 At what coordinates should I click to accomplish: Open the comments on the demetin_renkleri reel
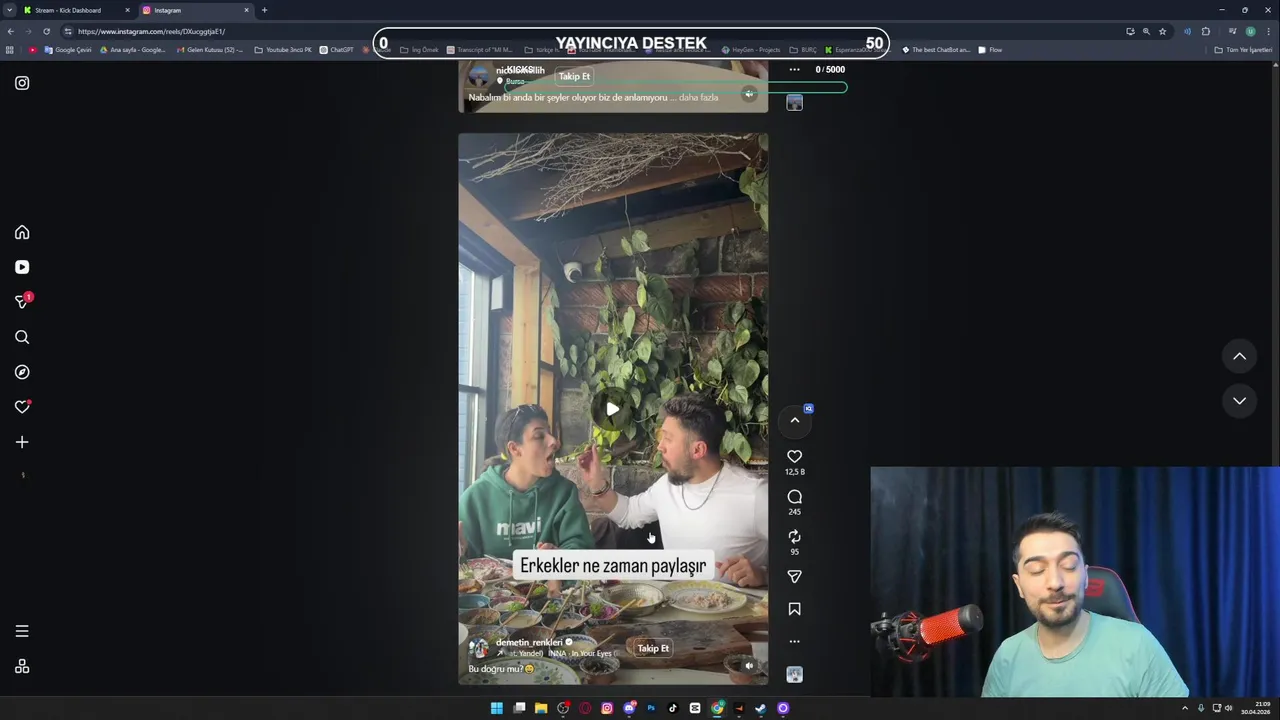[794, 497]
